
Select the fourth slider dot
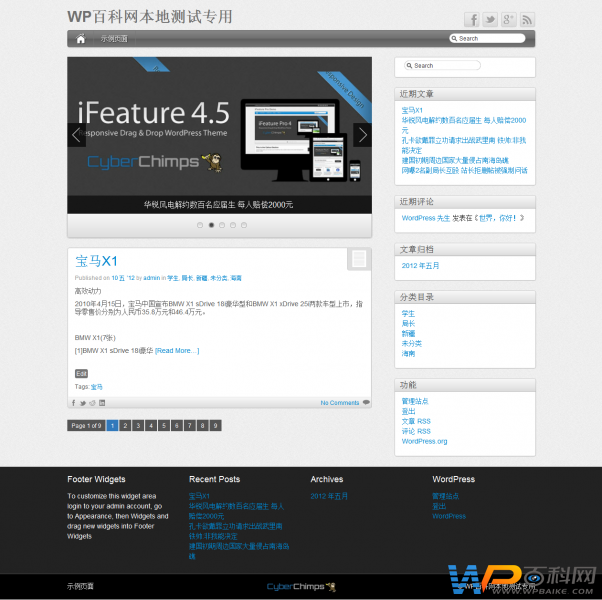pos(233,225)
